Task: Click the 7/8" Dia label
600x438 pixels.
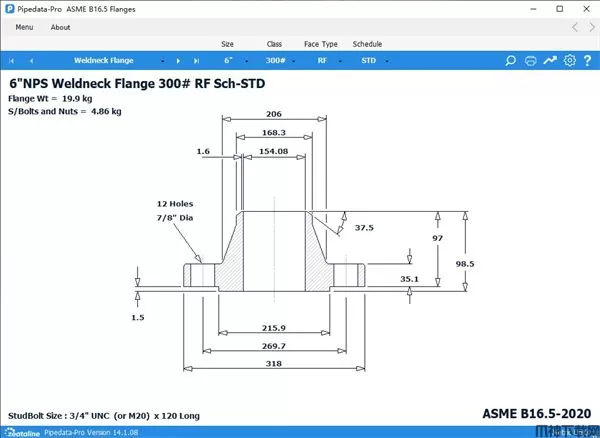Action: 175,218
